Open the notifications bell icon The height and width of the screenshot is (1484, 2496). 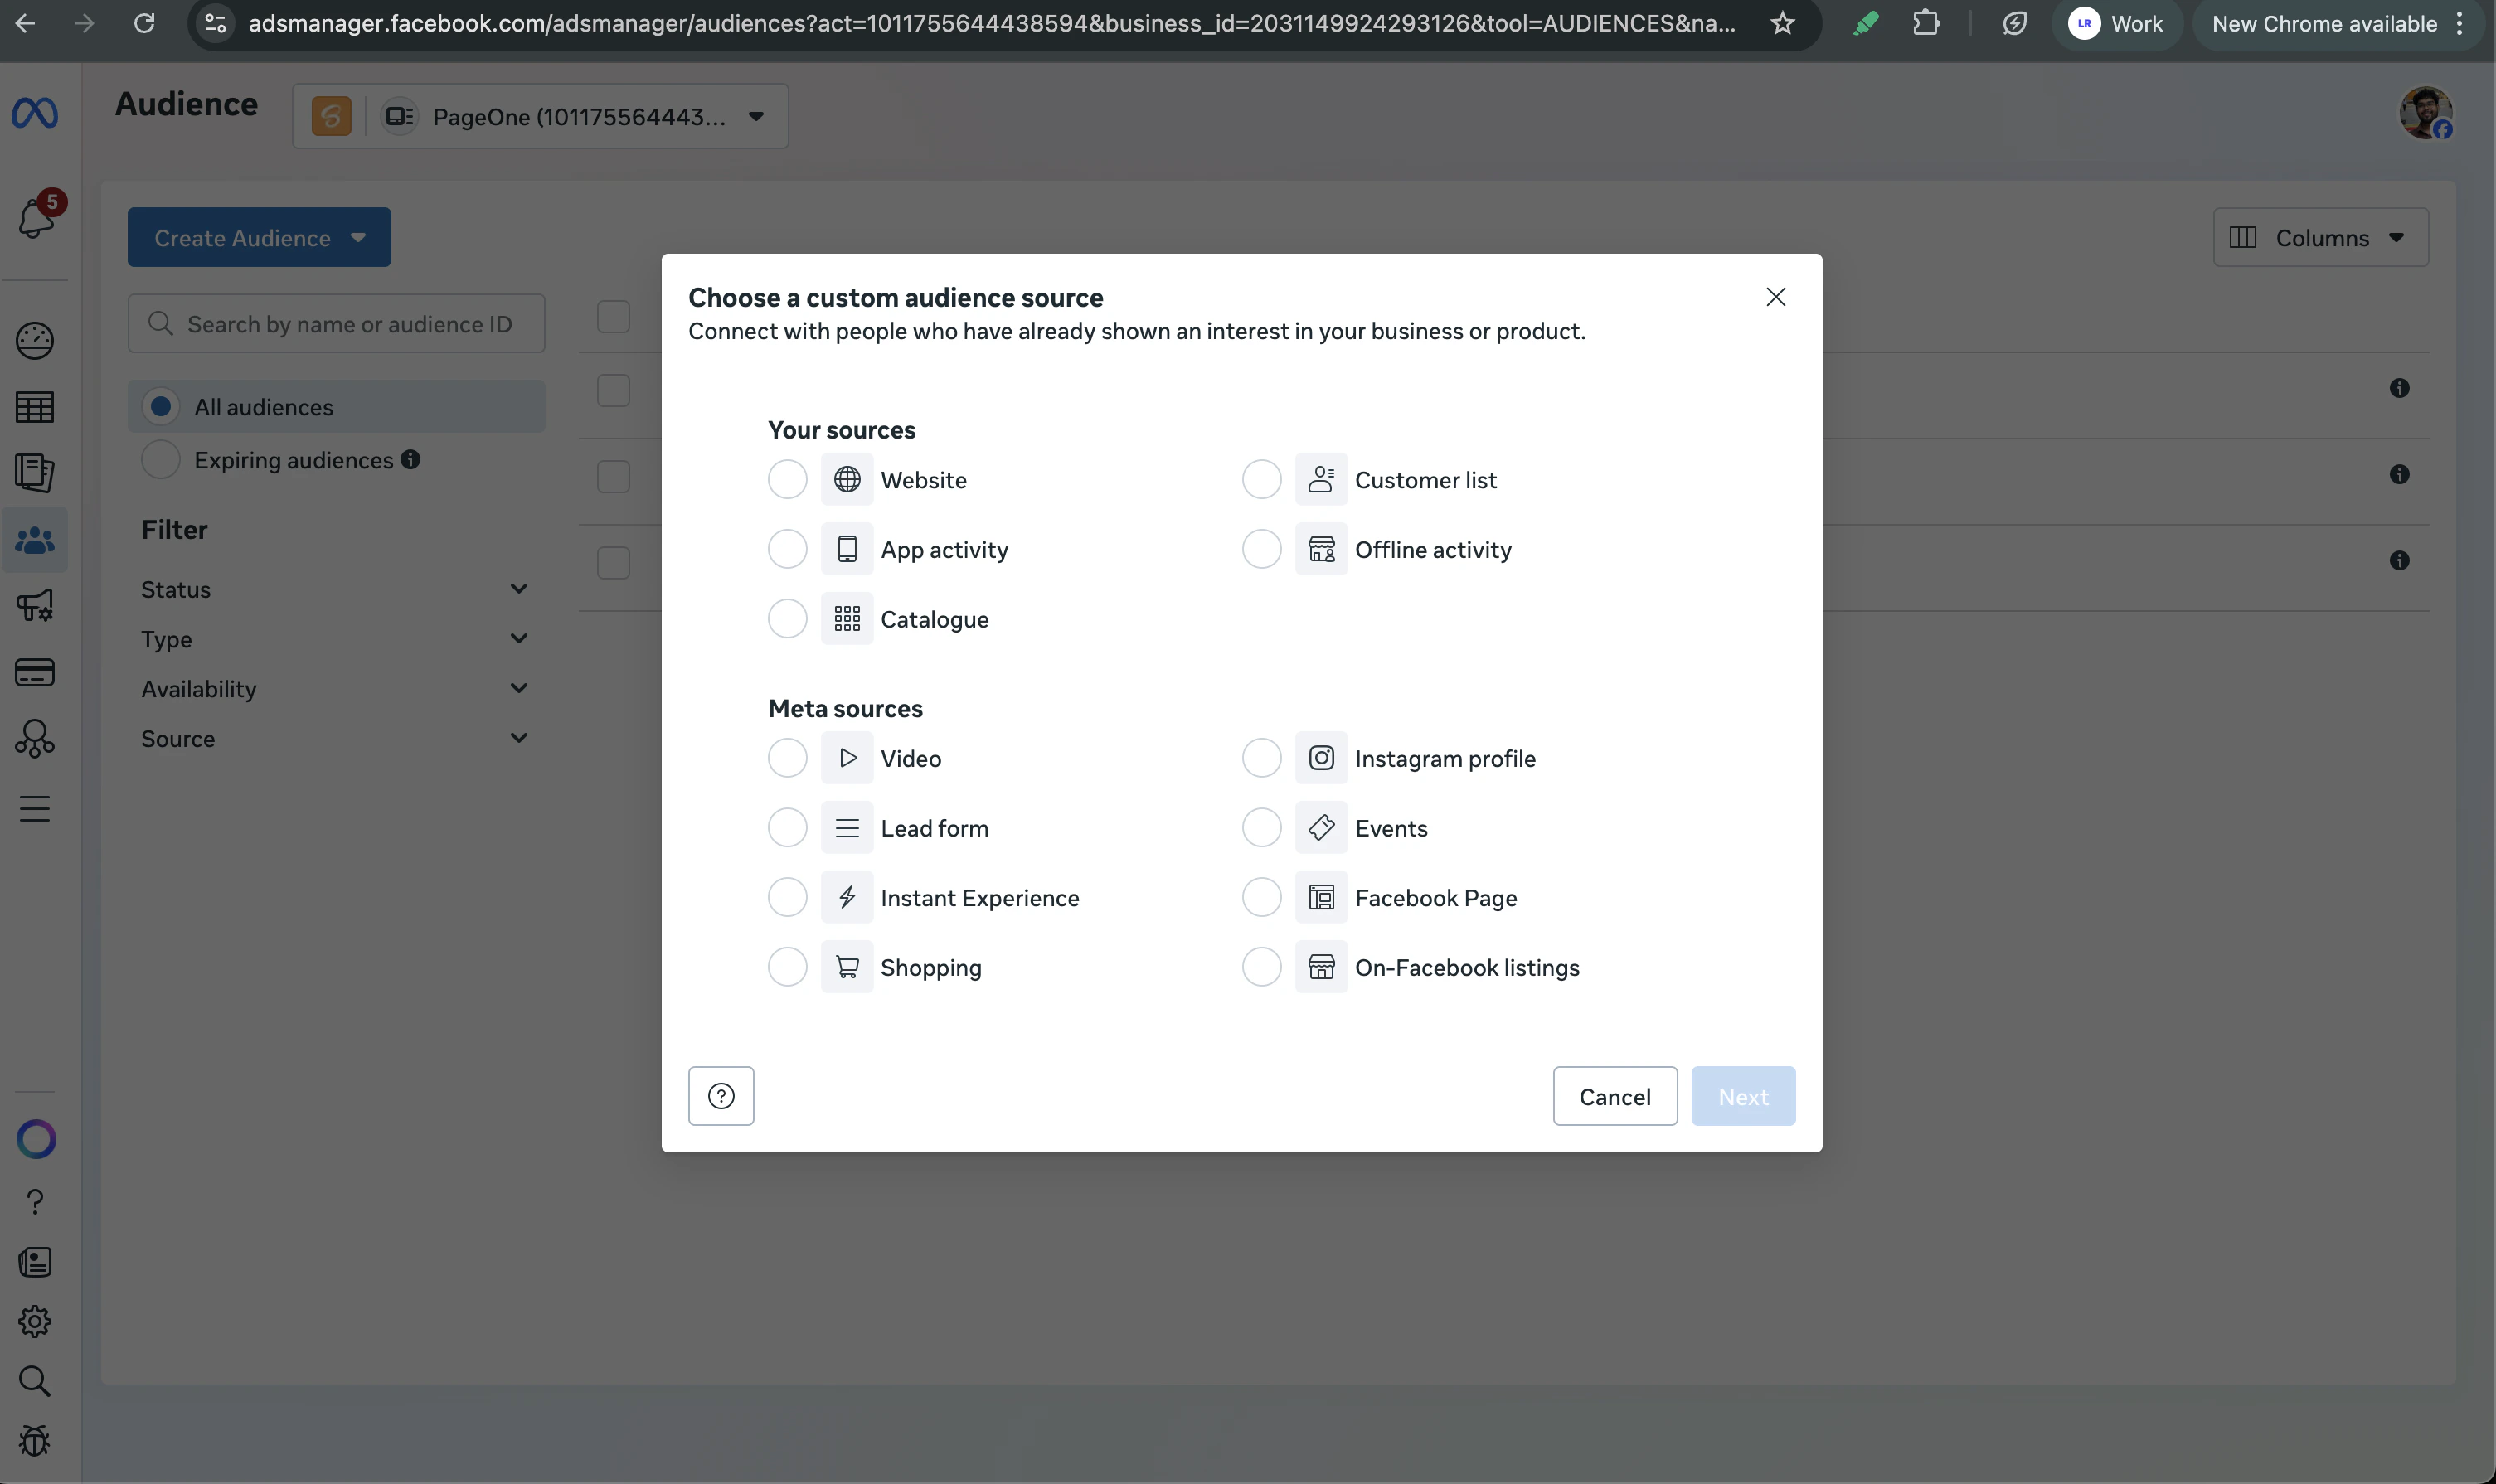coord(36,217)
